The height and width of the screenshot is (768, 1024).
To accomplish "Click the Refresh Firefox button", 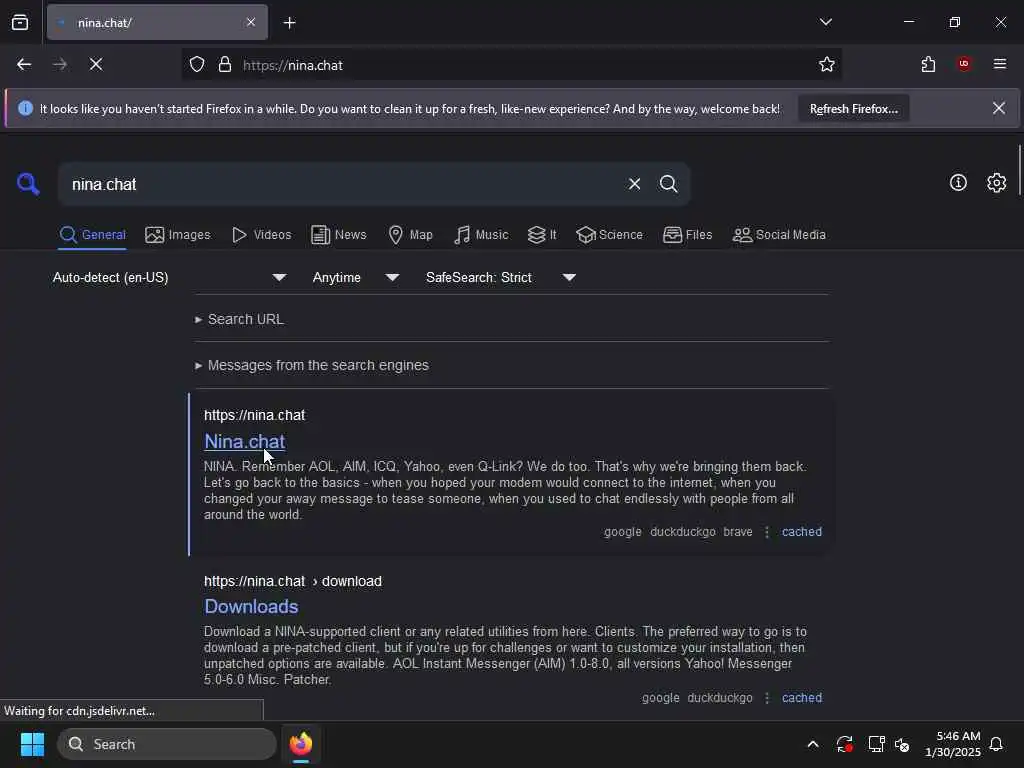I will (854, 109).
